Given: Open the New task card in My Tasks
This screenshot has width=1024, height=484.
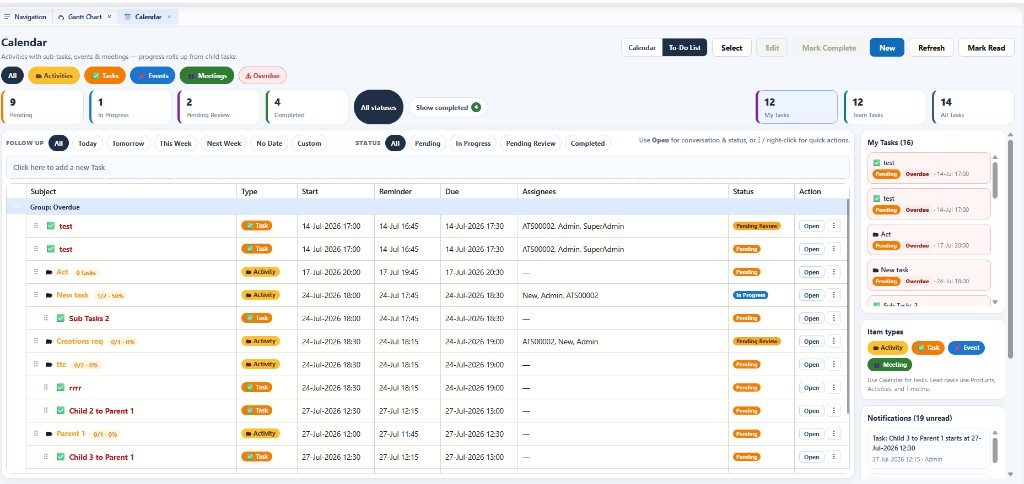Looking at the screenshot, I should point(930,275).
